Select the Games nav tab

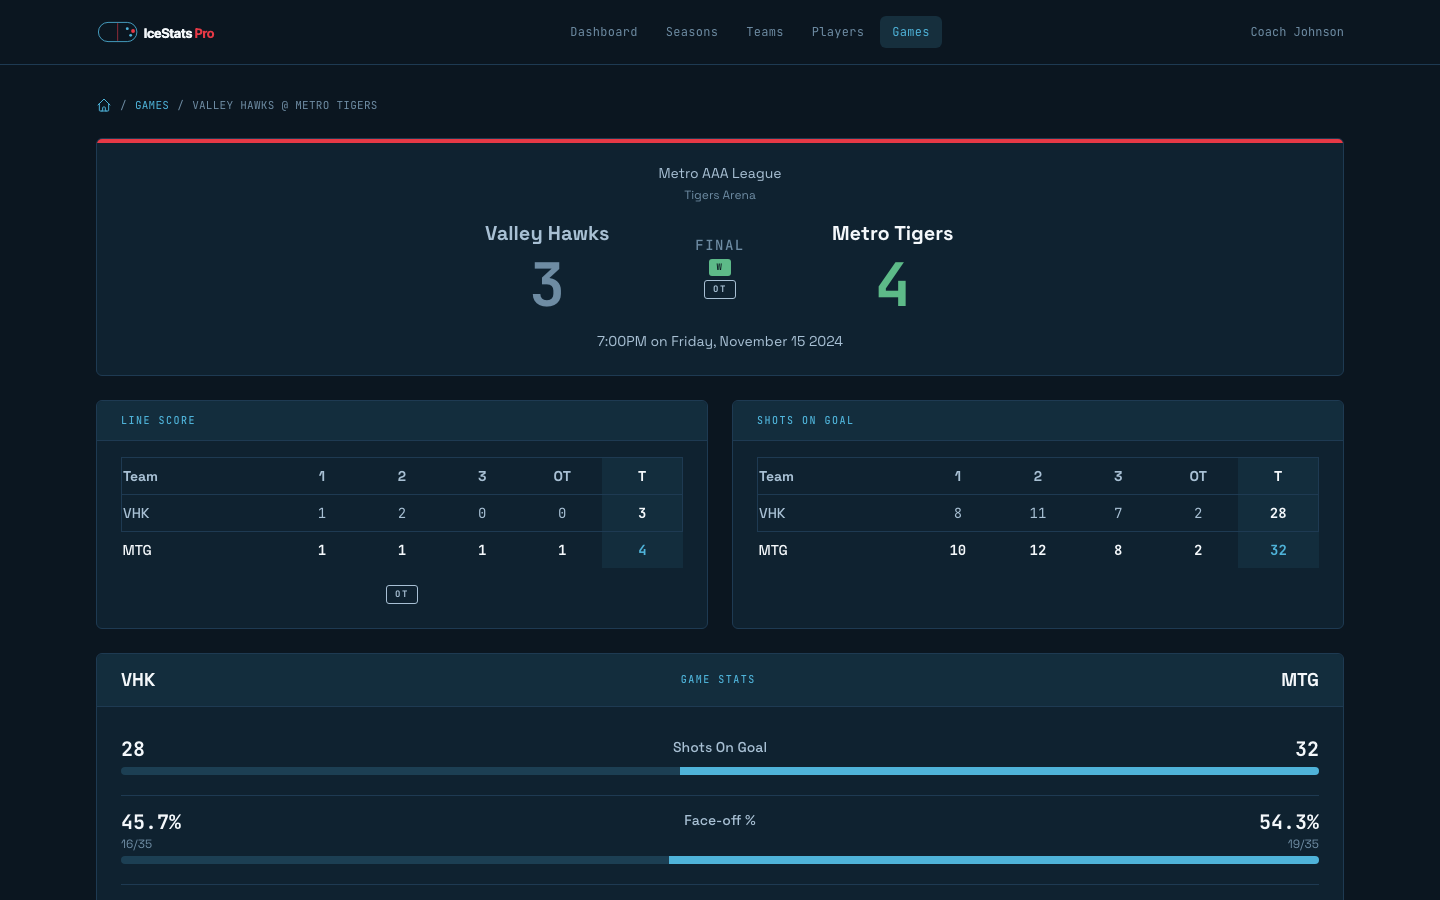(911, 32)
